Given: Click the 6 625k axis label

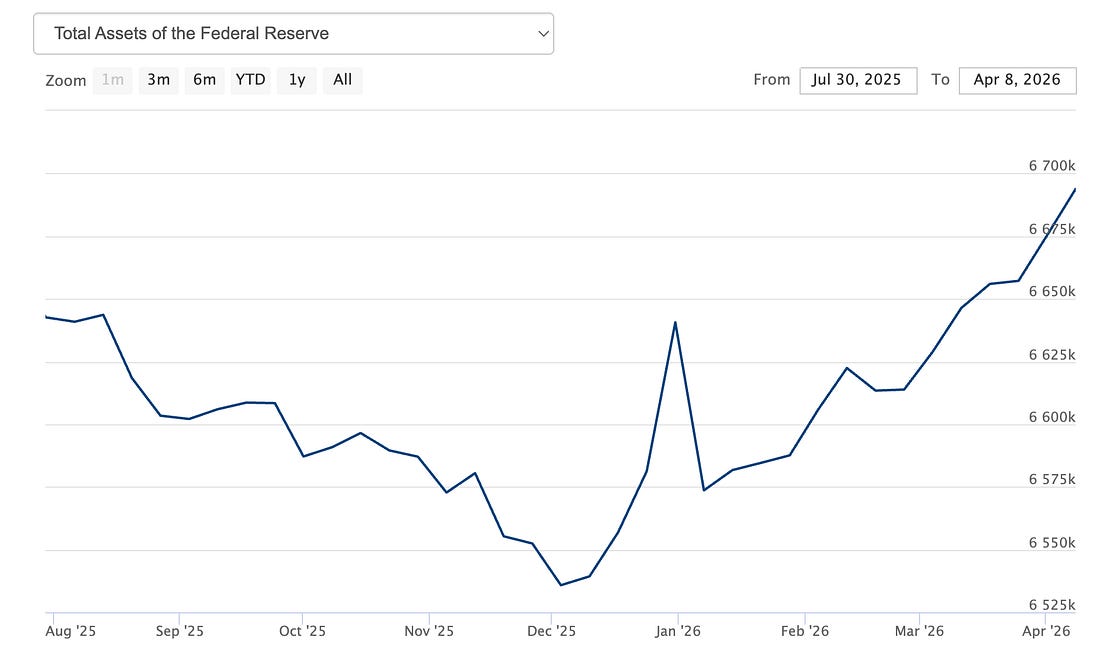Looking at the screenshot, I should pyautogui.click(x=1052, y=354).
